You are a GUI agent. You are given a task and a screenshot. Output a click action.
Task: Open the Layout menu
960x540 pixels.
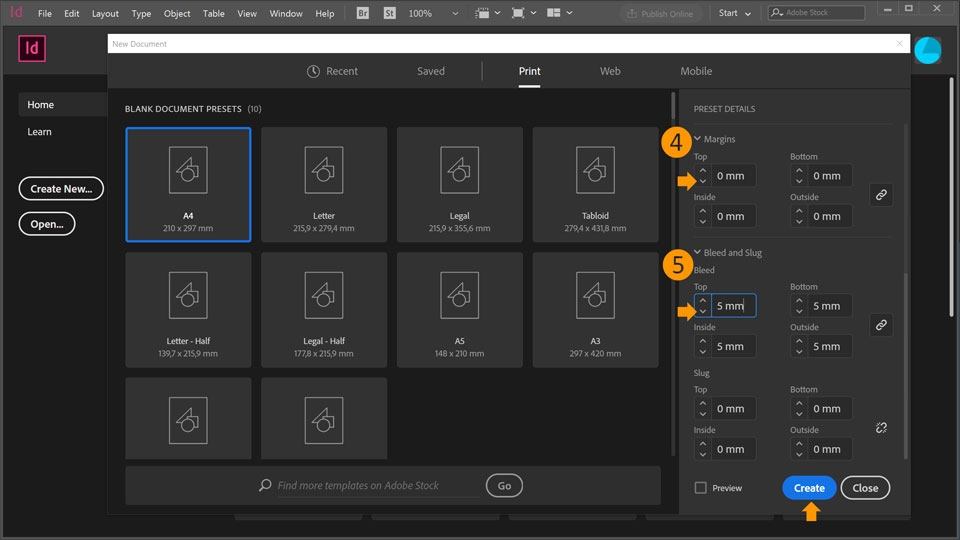[105, 13]
